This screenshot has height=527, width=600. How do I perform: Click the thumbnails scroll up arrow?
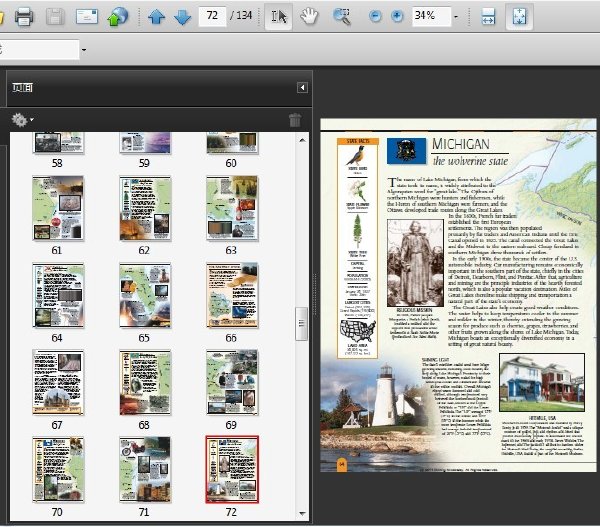(x=302, y=140)
